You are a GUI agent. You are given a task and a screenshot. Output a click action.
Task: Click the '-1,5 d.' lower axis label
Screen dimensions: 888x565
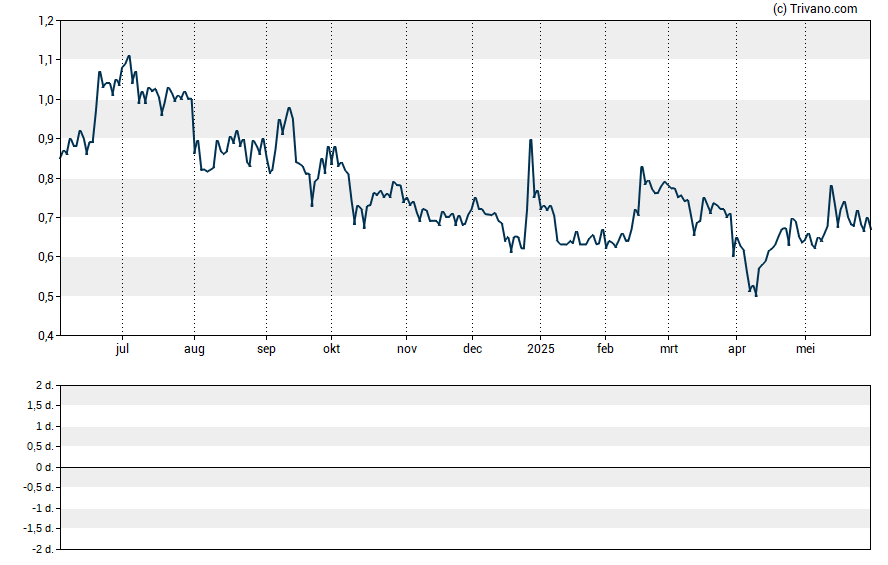click(x=39, y=528)
